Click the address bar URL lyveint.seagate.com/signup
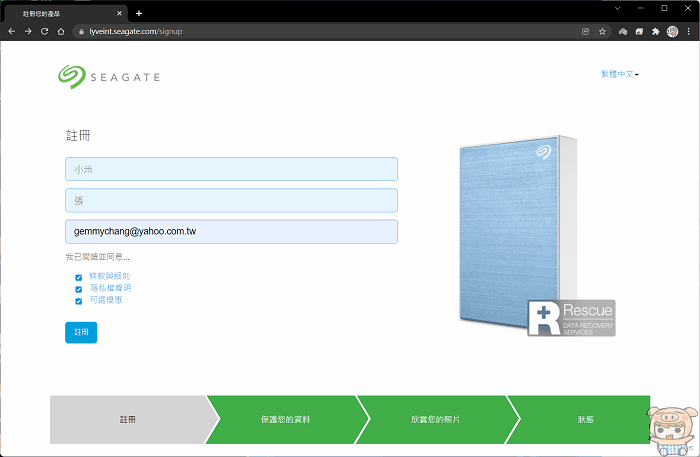This screenshot has height=457, width=700. [x=136, y=32]
